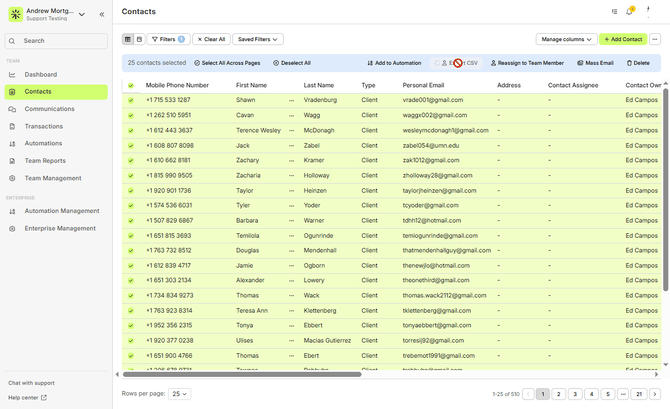Open Dashboard from sidebar
The width and height of the screenshot is (670, 409).
(x=40, y=75)
